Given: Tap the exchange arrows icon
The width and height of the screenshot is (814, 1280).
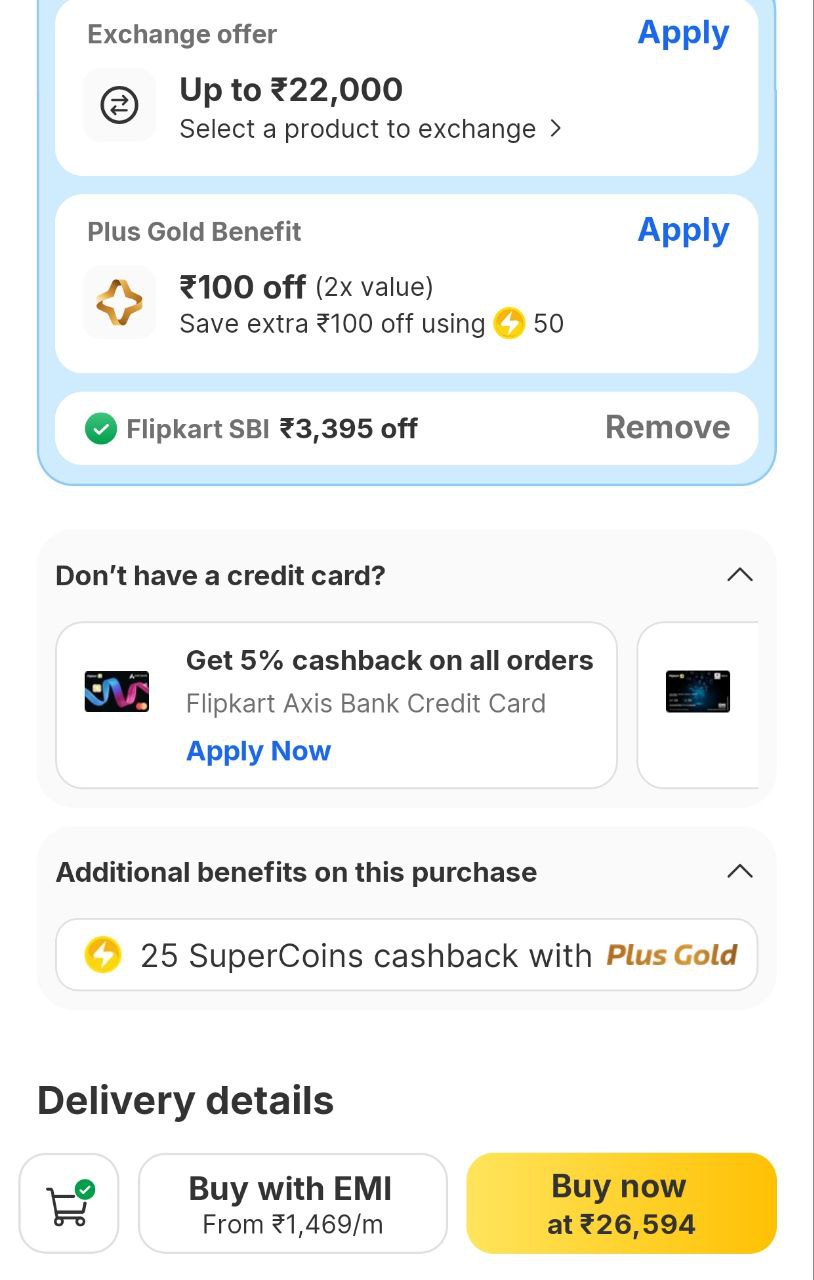Looking at the screenshot, I should pos(119,105).
